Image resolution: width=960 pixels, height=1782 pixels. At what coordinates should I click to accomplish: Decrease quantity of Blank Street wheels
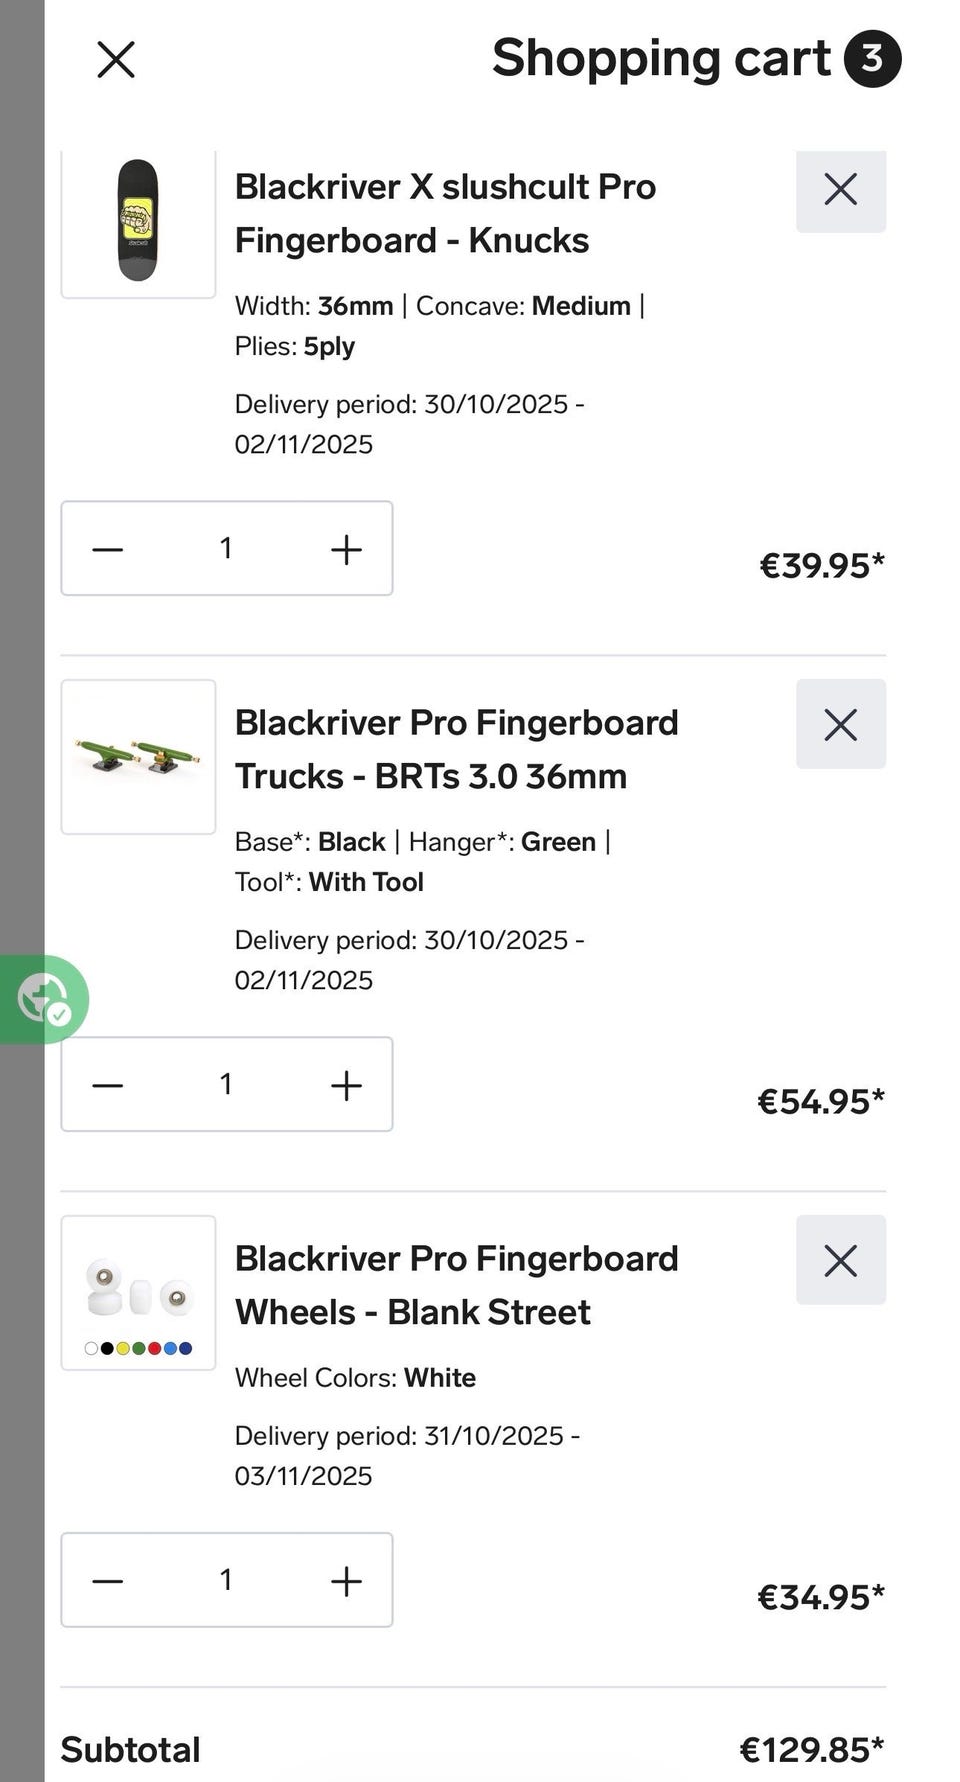click(x=108, y=1581)
